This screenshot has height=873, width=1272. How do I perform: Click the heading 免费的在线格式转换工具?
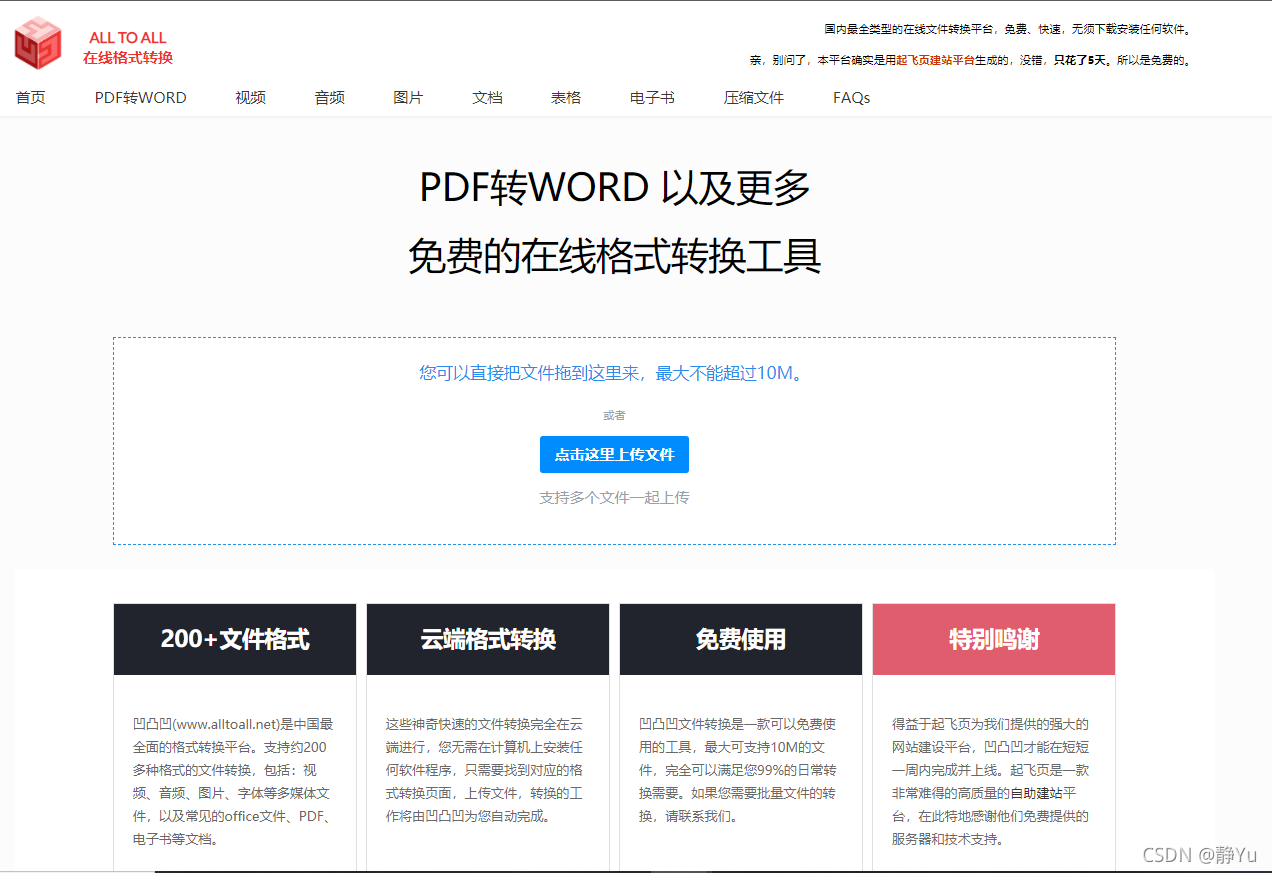pos(614,256)
